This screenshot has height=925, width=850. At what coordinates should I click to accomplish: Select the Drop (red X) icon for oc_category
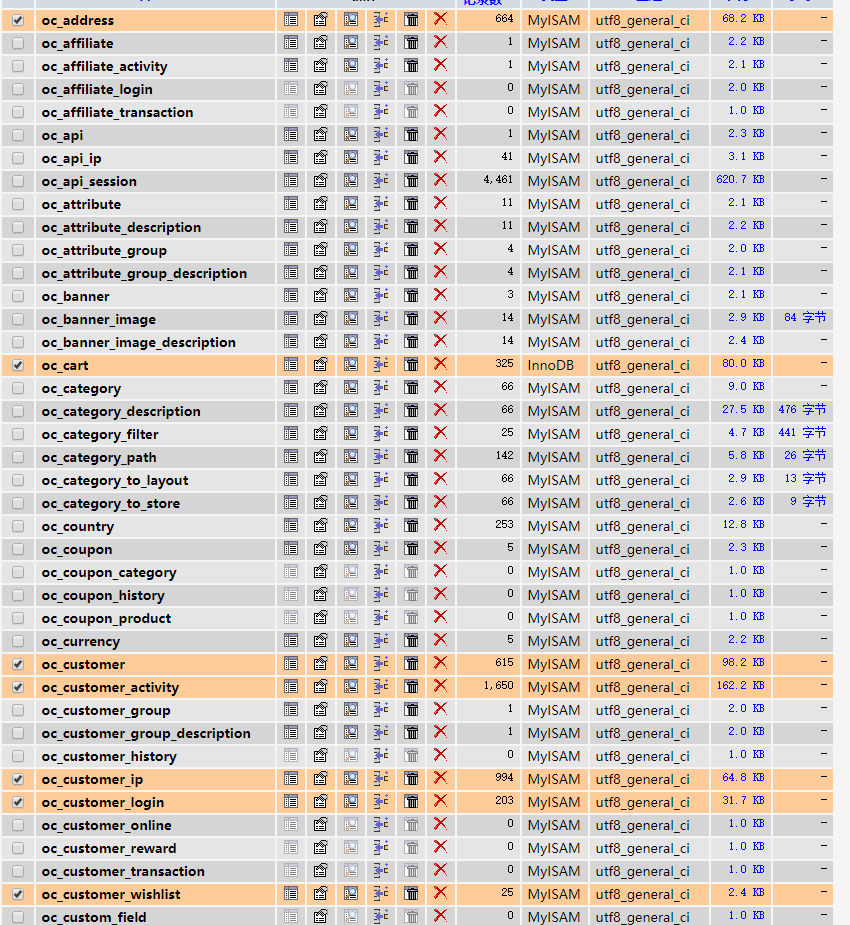tap(440, 388)
